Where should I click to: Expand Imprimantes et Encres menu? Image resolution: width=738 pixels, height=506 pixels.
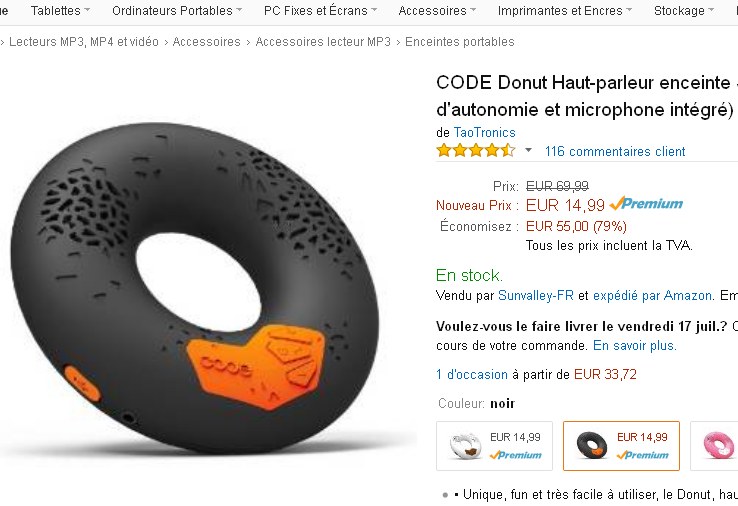pyautogui.click(x=565, y=10)
